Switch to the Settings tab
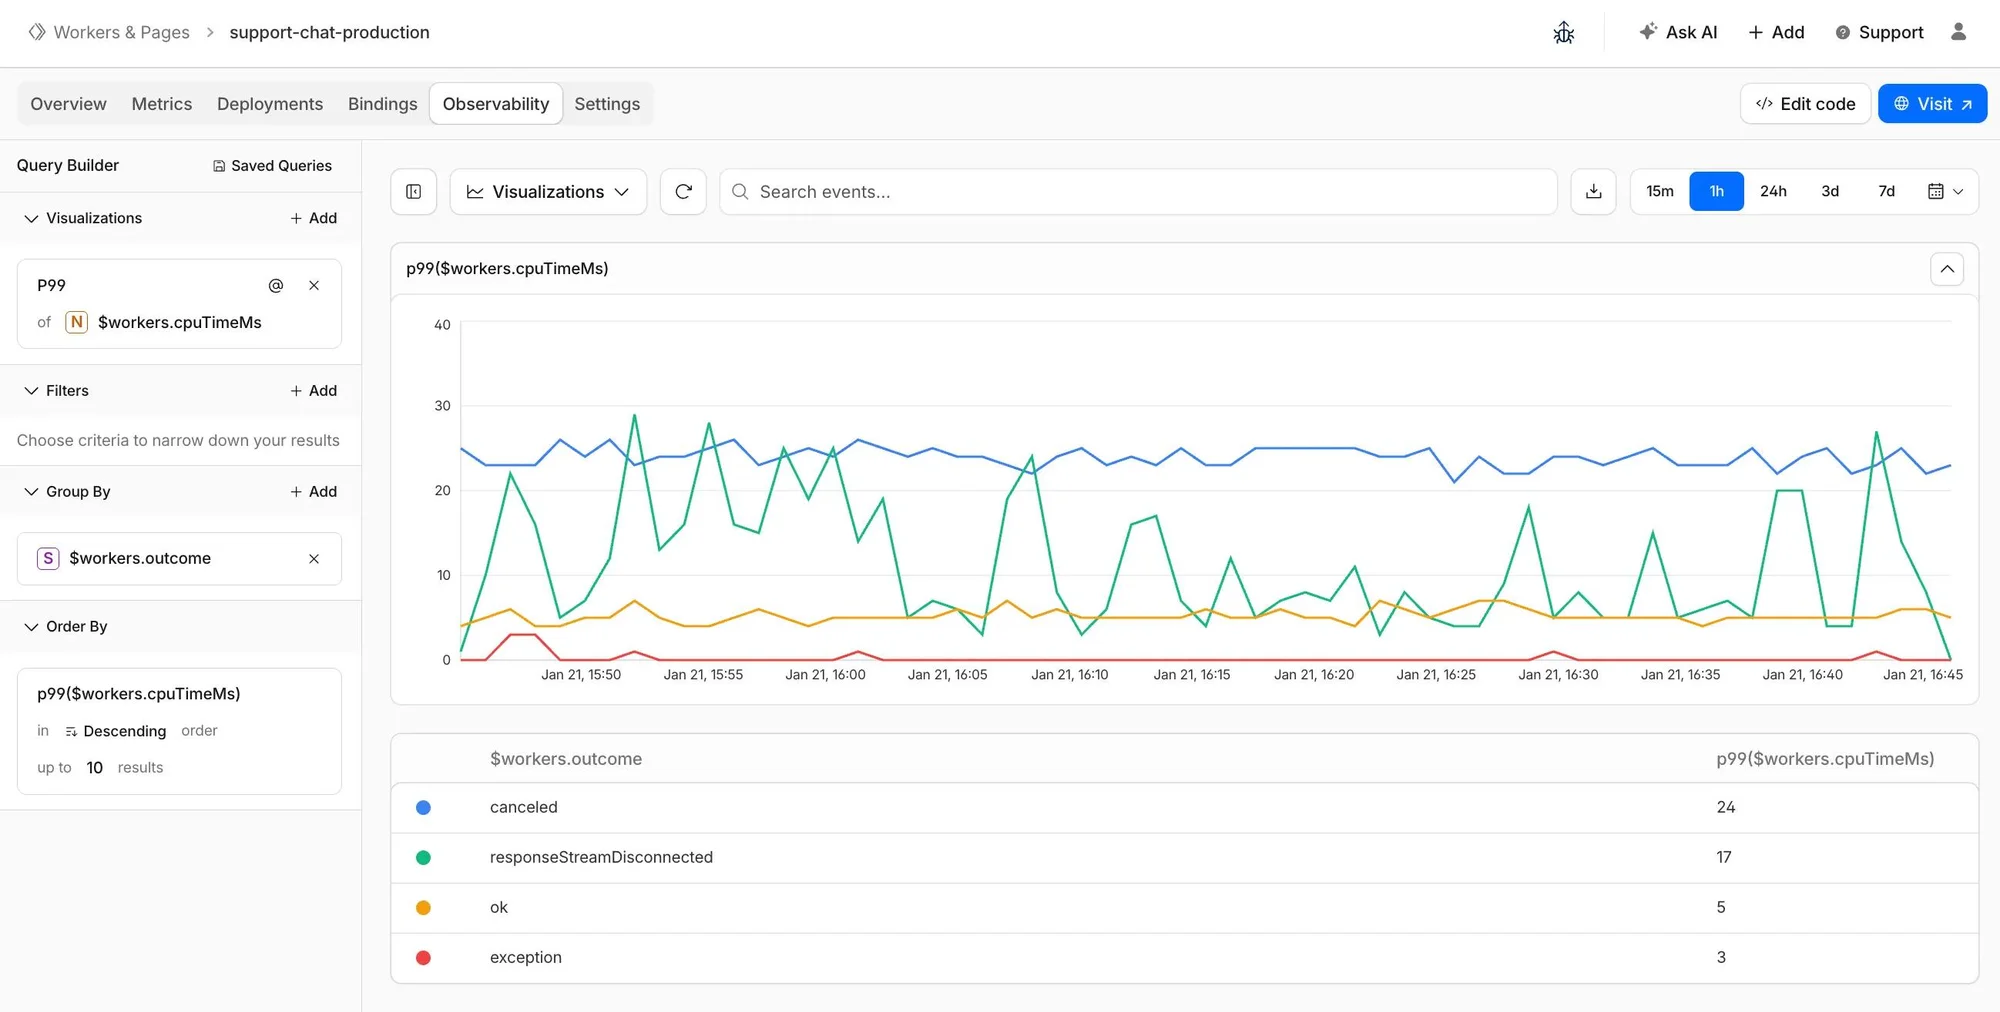 607,104
